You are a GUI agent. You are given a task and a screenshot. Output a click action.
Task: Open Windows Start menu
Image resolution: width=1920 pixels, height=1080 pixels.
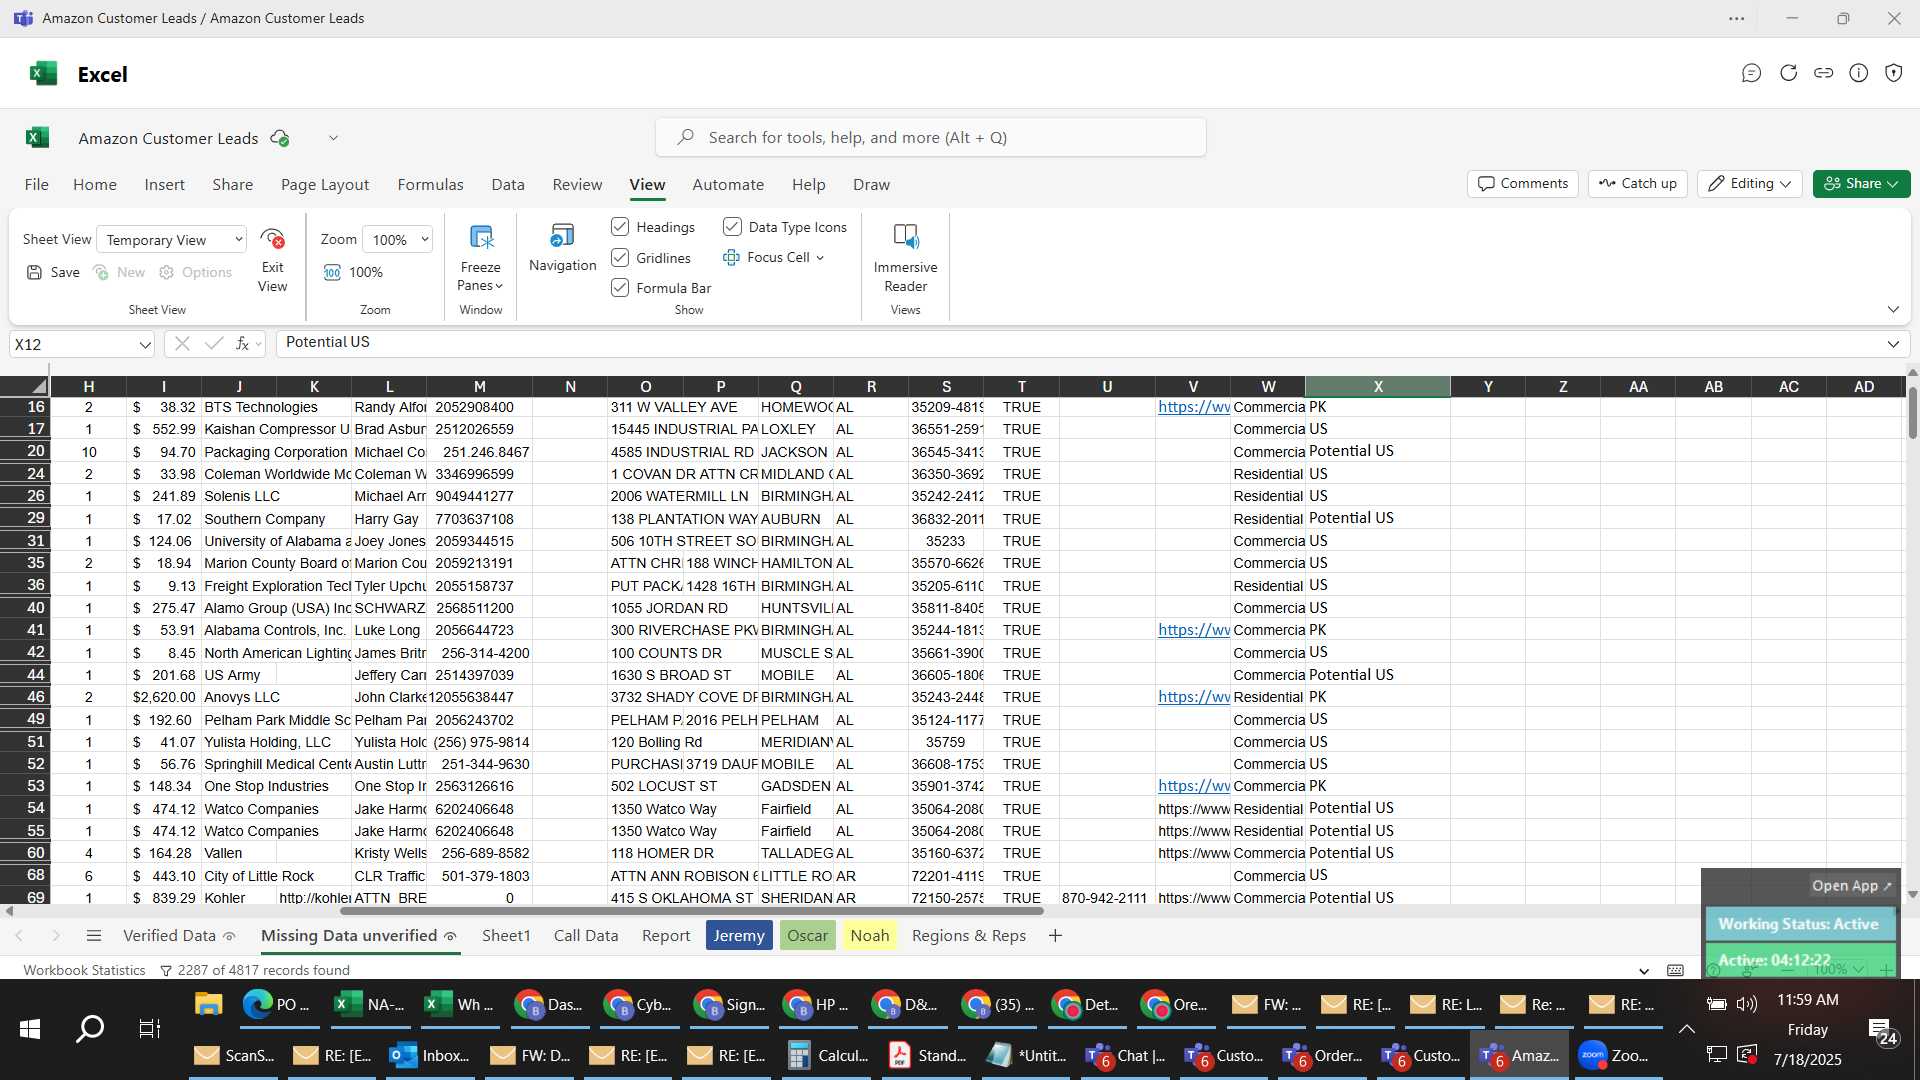(x=30, y=1028)
